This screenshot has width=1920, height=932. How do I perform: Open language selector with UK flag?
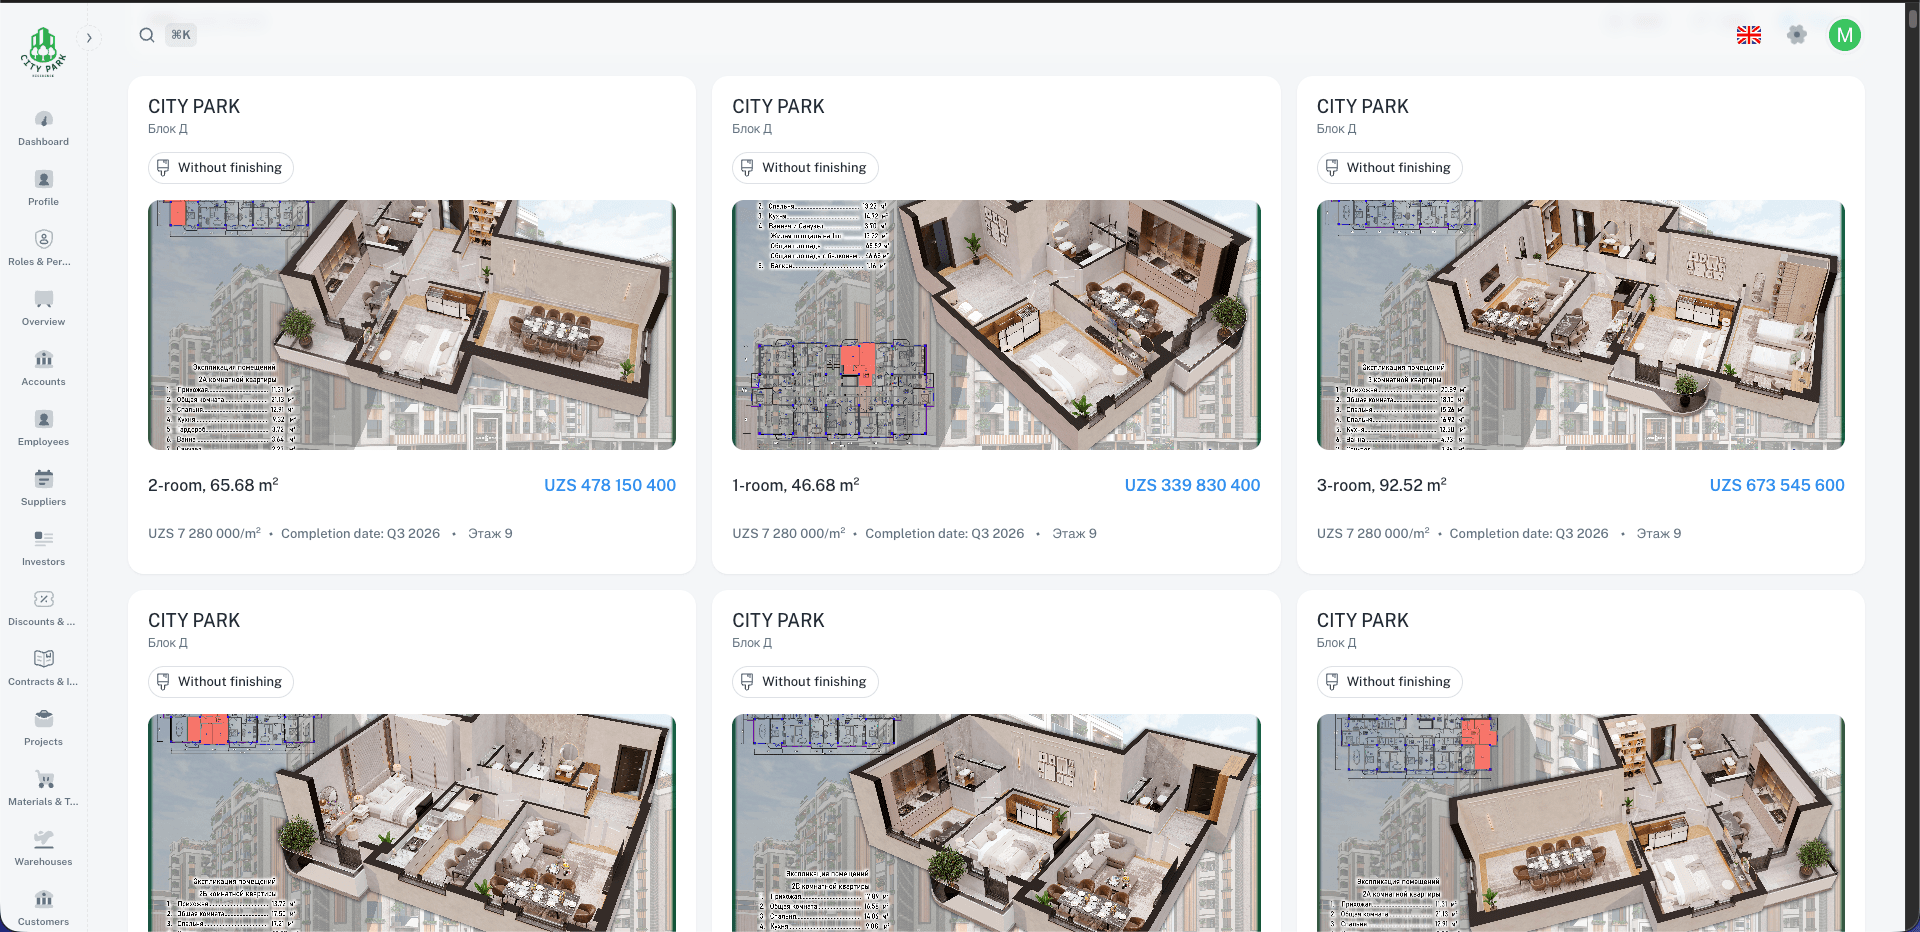pyautogui.click(x=1748, y=35)
